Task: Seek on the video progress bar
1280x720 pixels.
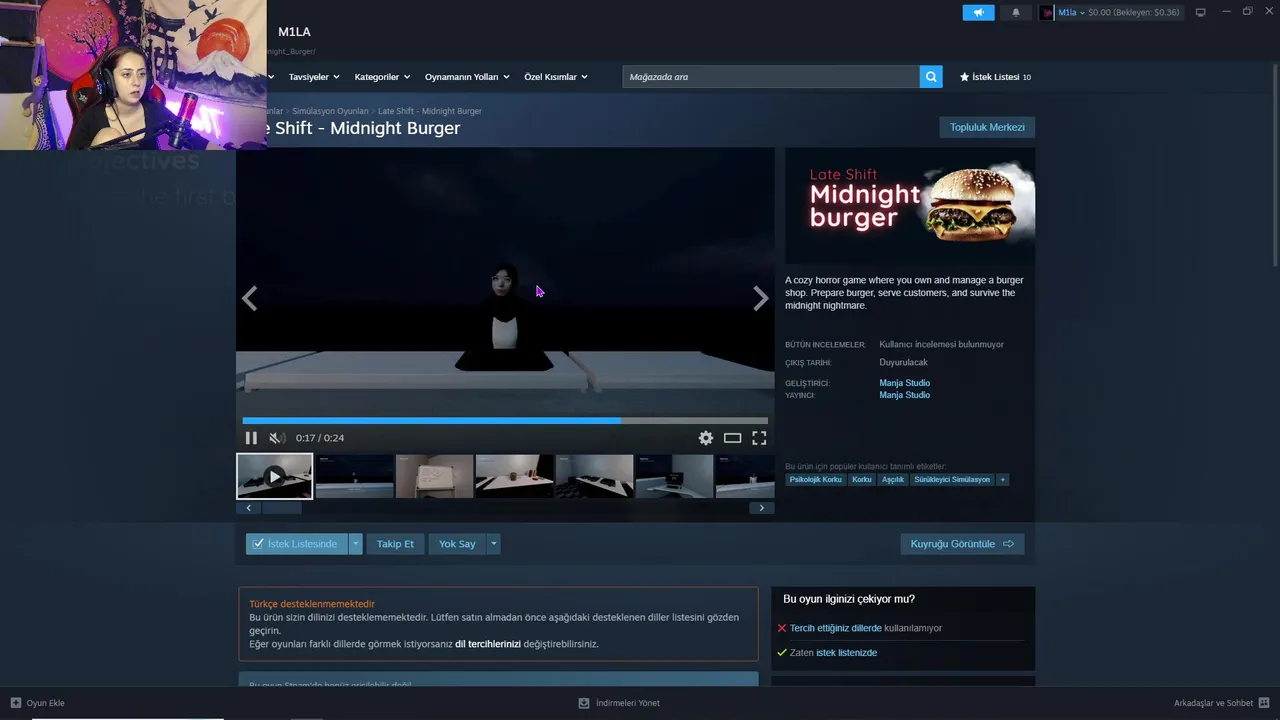Action: click(x=505, y=421)
